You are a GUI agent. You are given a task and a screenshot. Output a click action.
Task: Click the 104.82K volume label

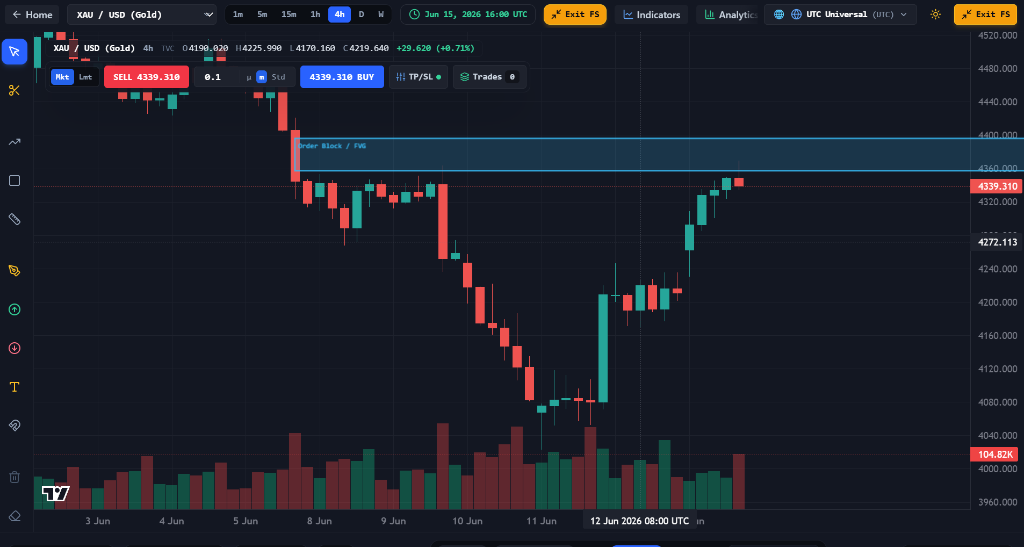(x=995, y=454)
